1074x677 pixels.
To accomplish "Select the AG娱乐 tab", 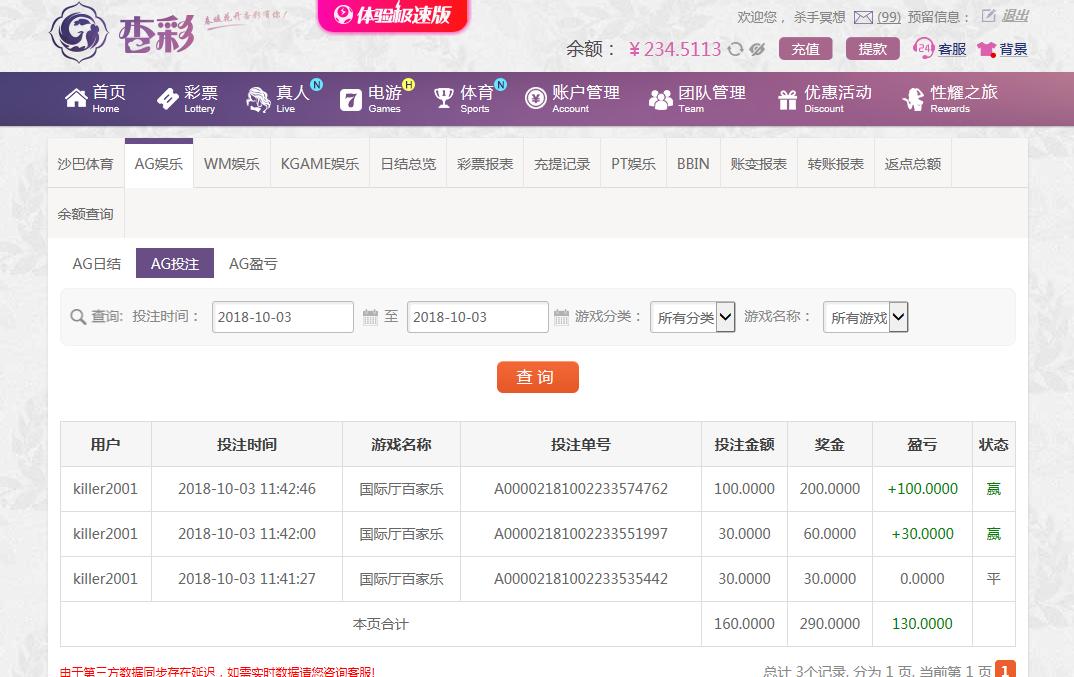I will (159, 164).
